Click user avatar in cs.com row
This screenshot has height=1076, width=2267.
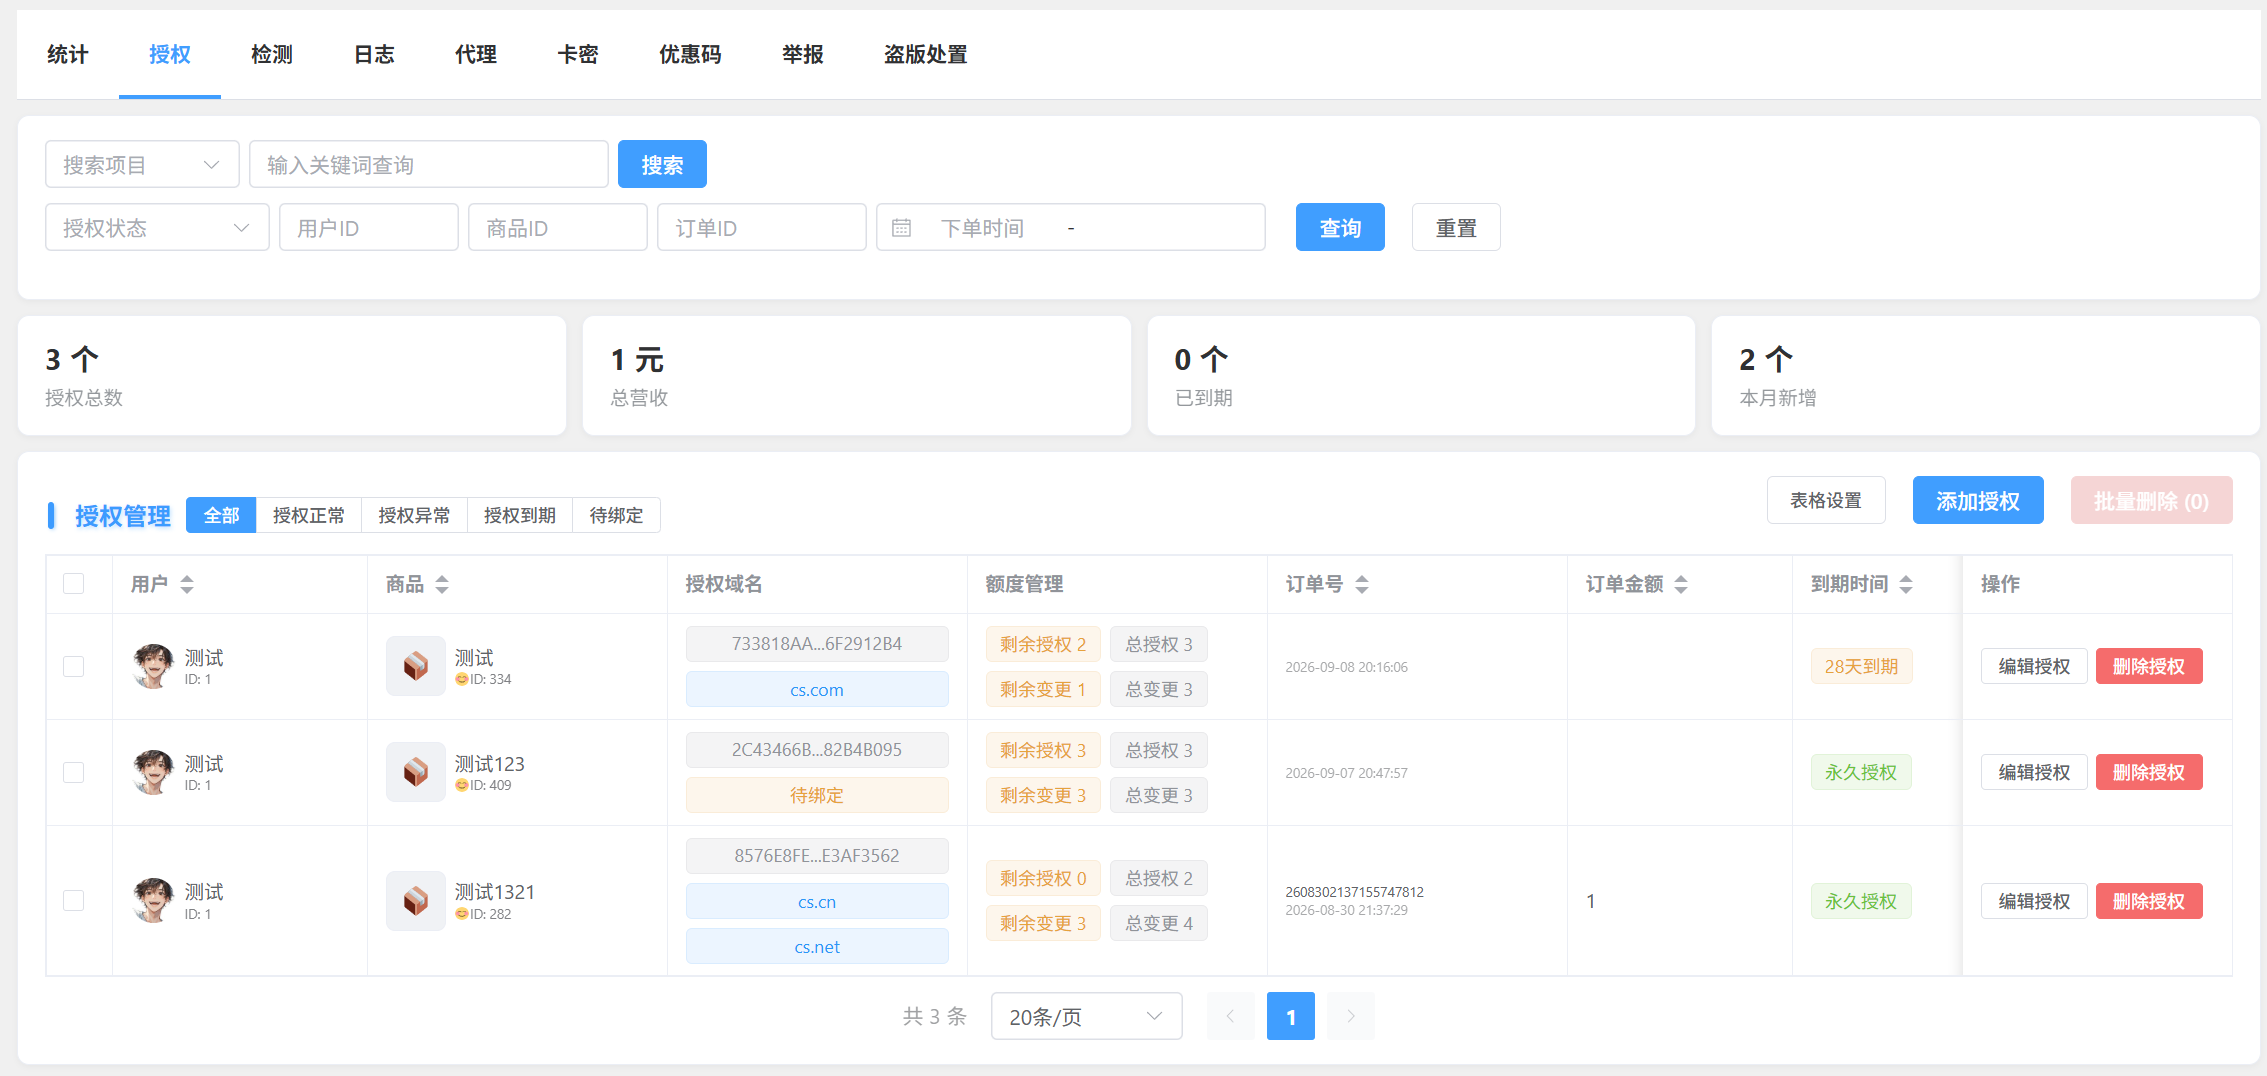coord(153,666)
